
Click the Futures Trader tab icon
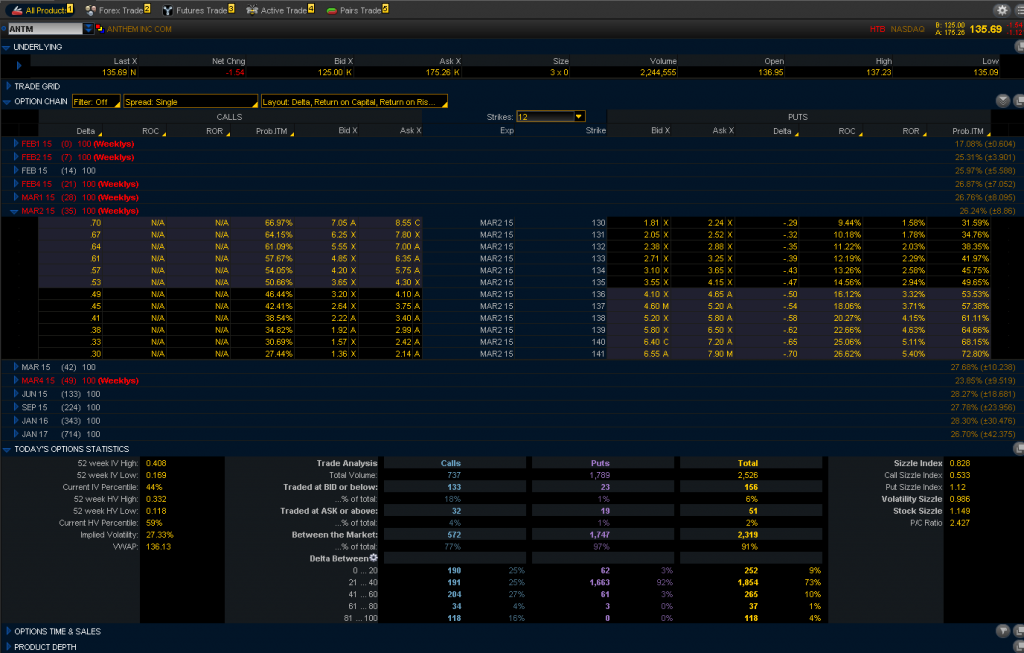pos(168,10)
